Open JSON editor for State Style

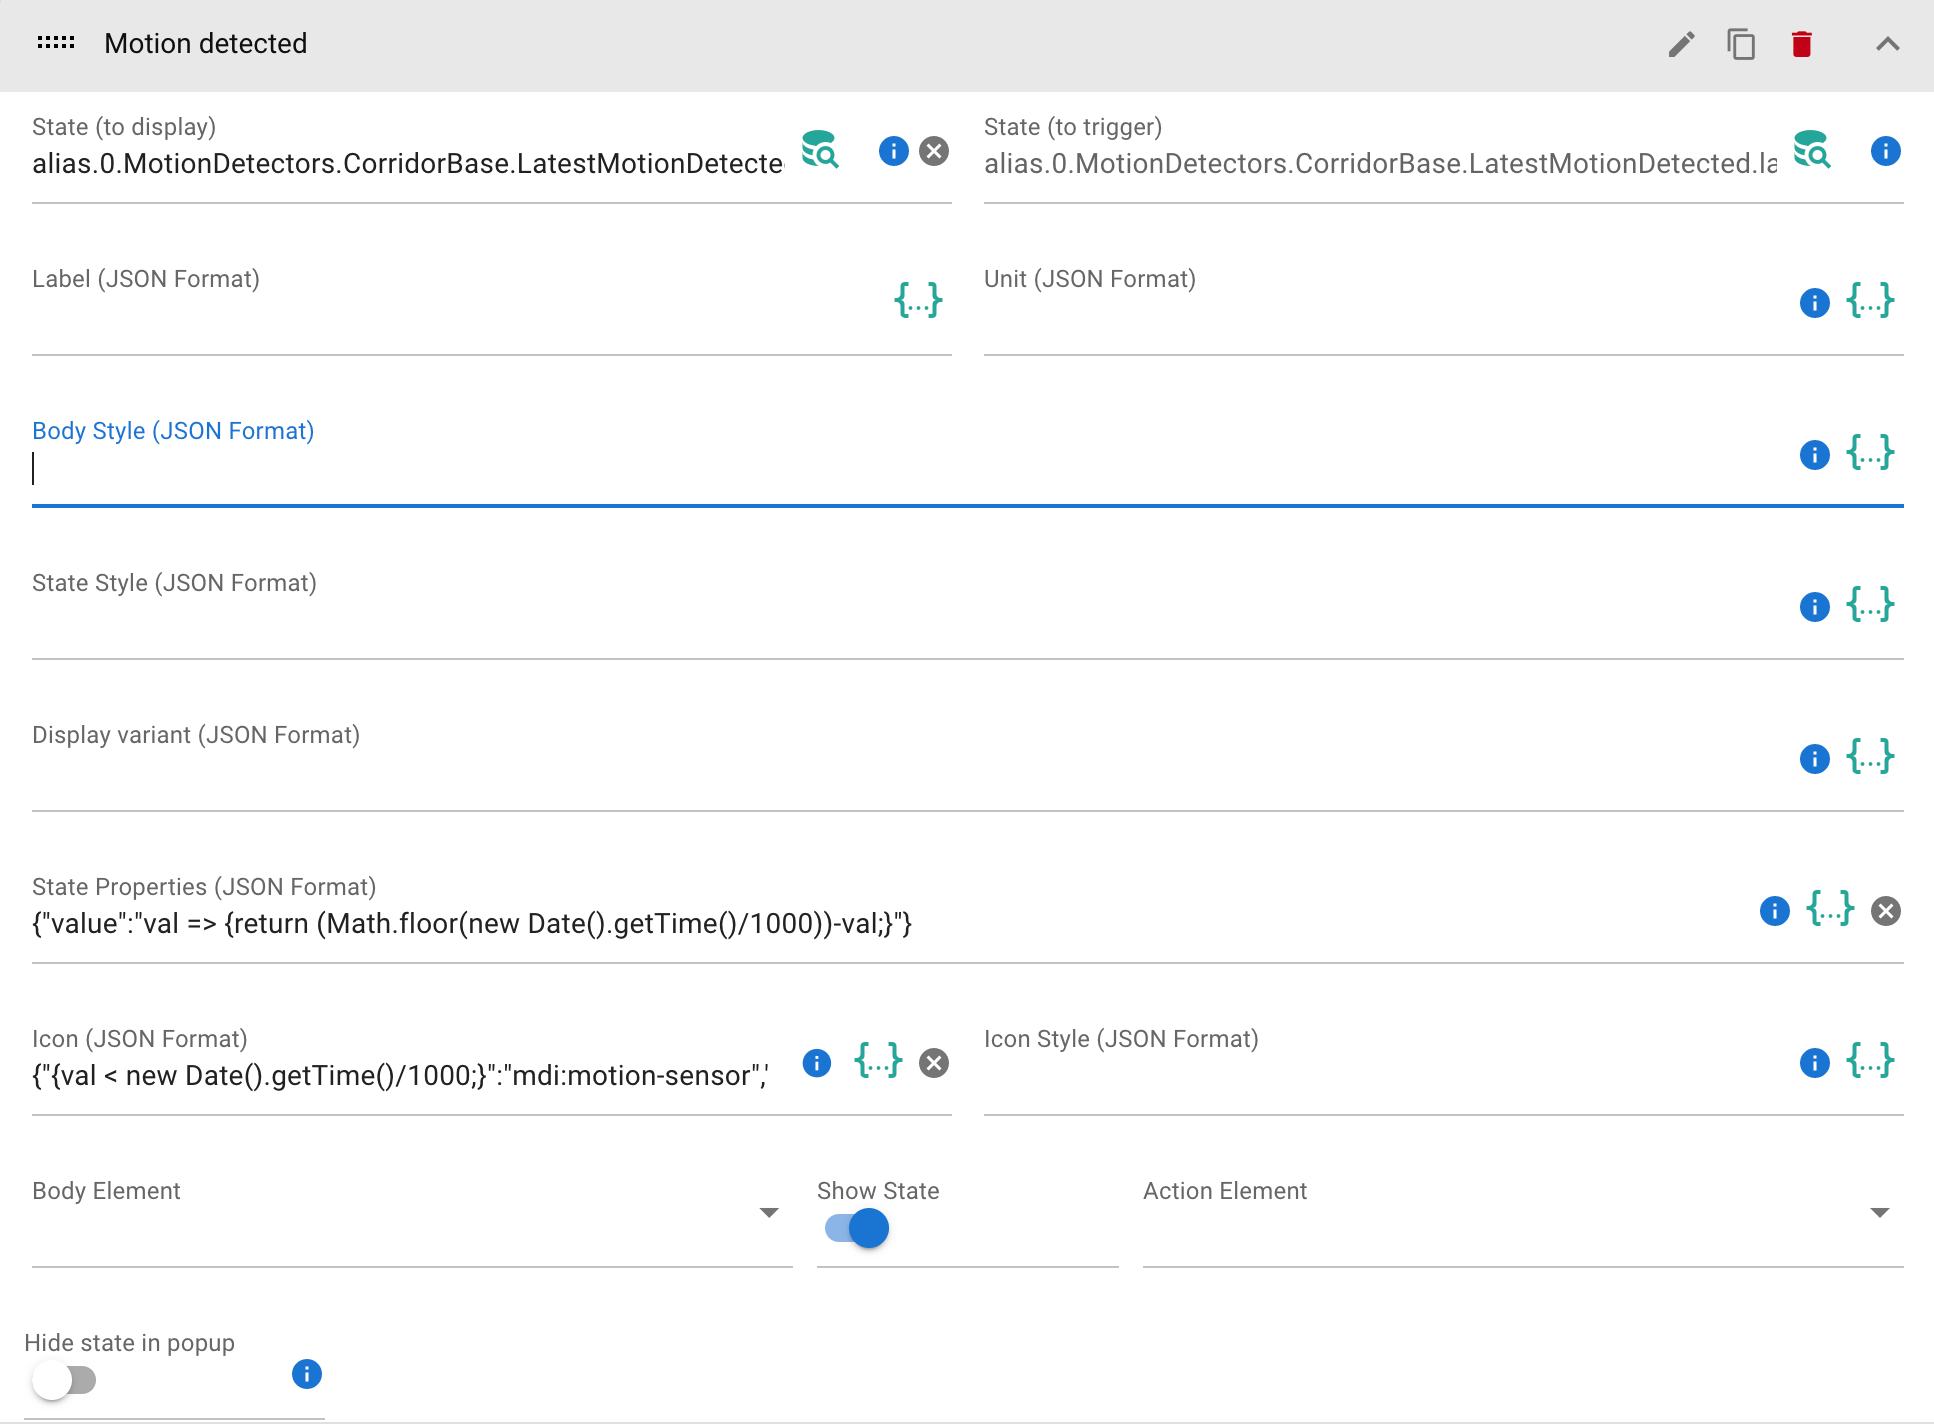1870,604
